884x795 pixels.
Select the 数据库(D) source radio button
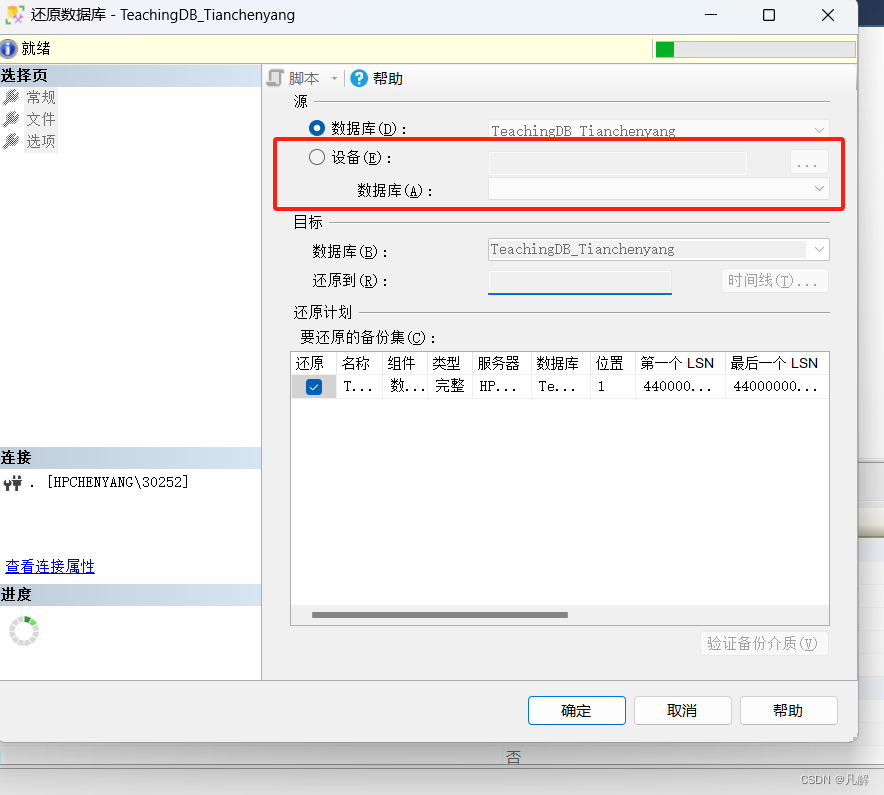[x=317, y=128]
